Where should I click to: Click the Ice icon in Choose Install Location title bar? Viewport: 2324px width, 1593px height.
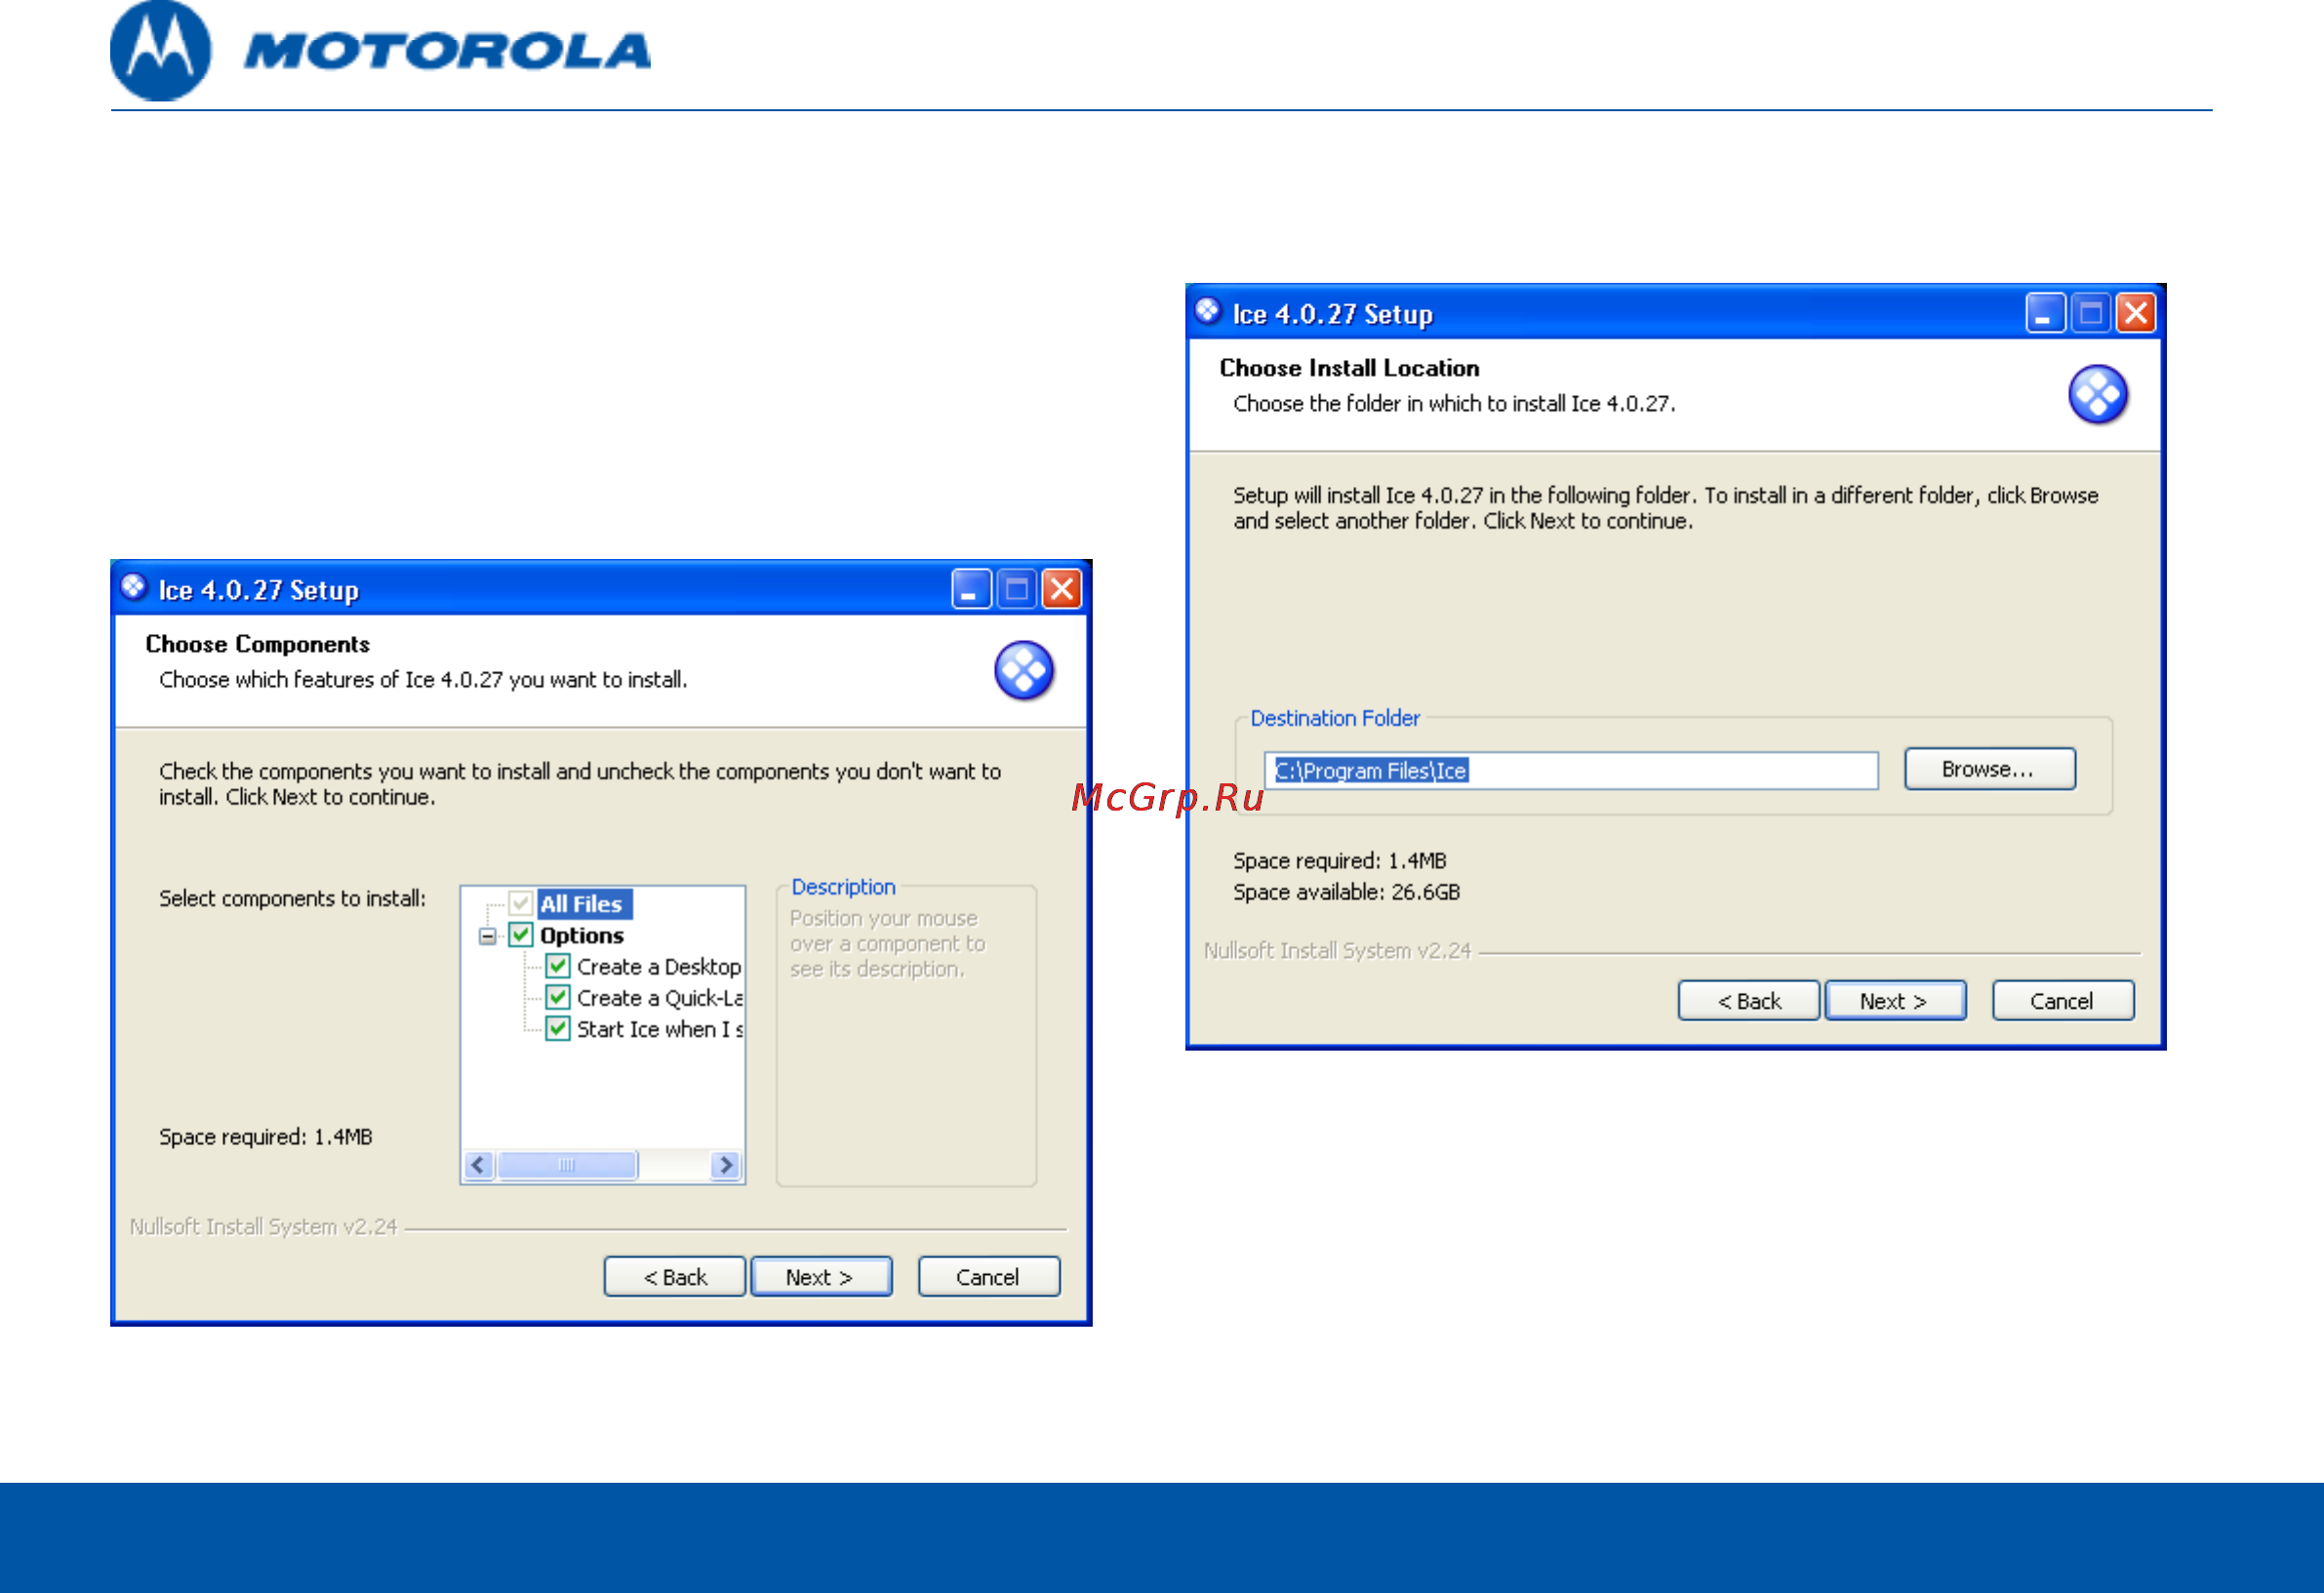(1208, 311)
